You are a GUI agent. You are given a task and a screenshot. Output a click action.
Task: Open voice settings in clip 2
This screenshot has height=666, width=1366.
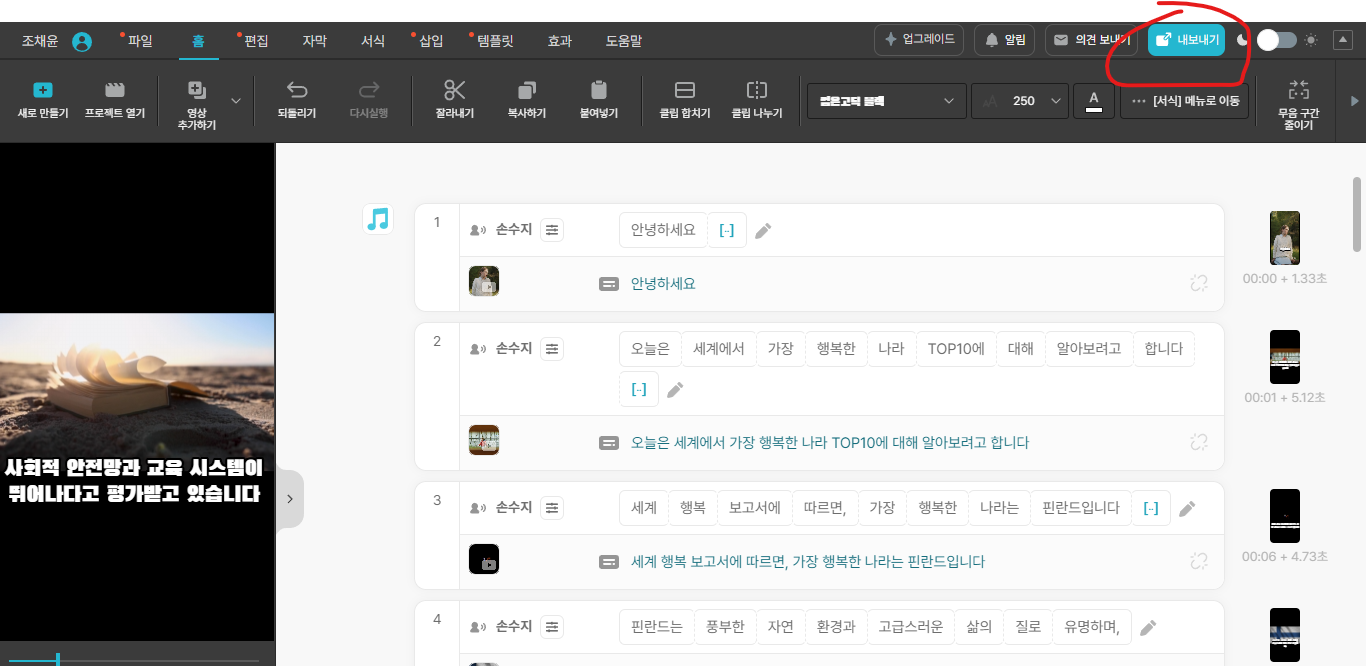click(x=552, y=349)
